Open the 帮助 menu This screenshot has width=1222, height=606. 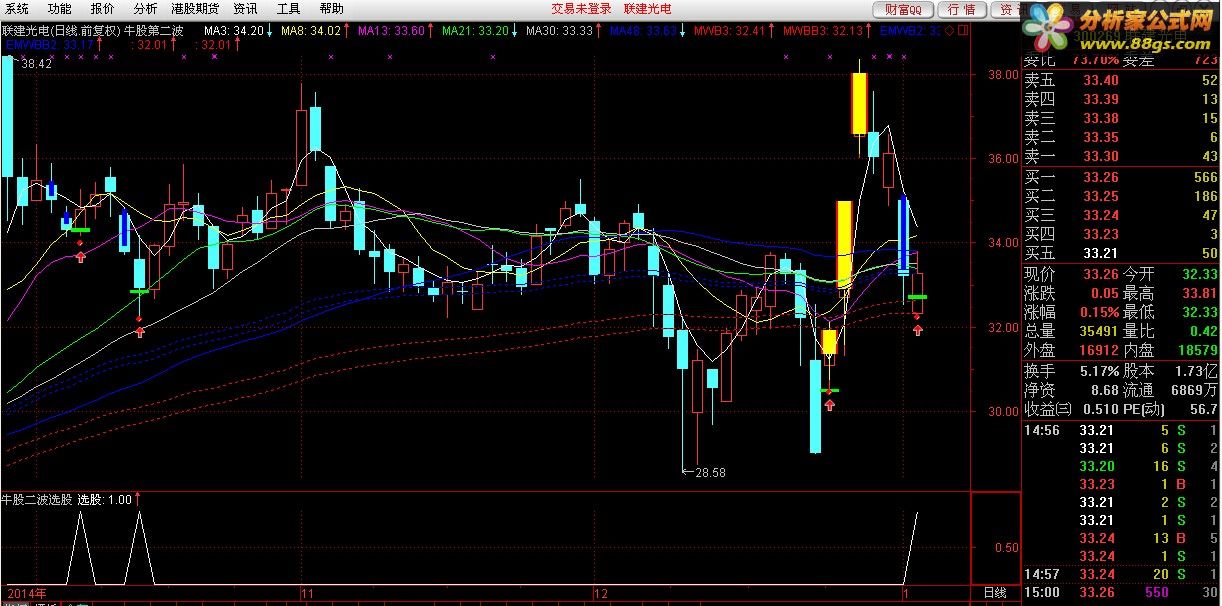point(332,9)
